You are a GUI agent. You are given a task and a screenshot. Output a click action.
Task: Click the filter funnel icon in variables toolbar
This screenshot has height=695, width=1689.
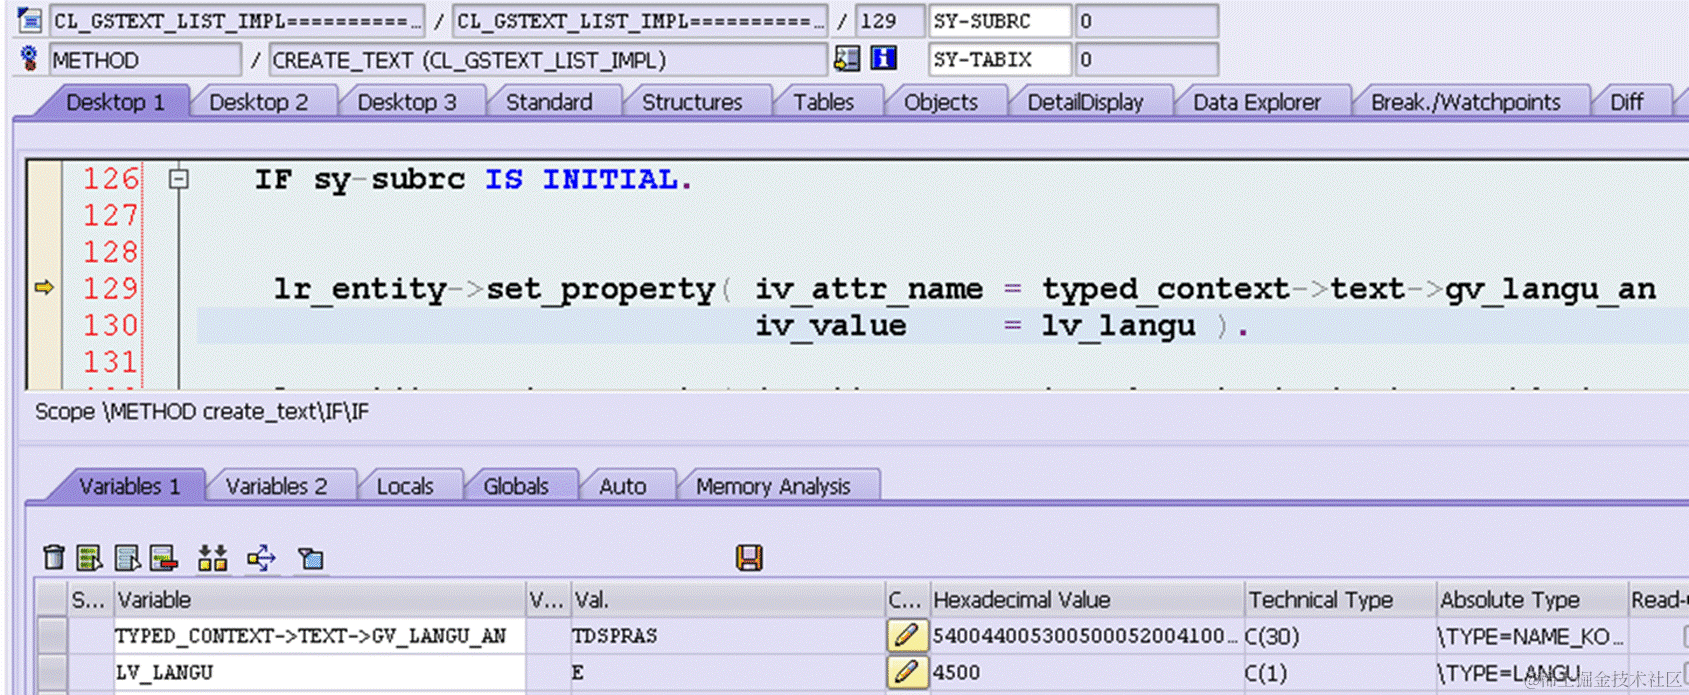click(x=311, y=558)
